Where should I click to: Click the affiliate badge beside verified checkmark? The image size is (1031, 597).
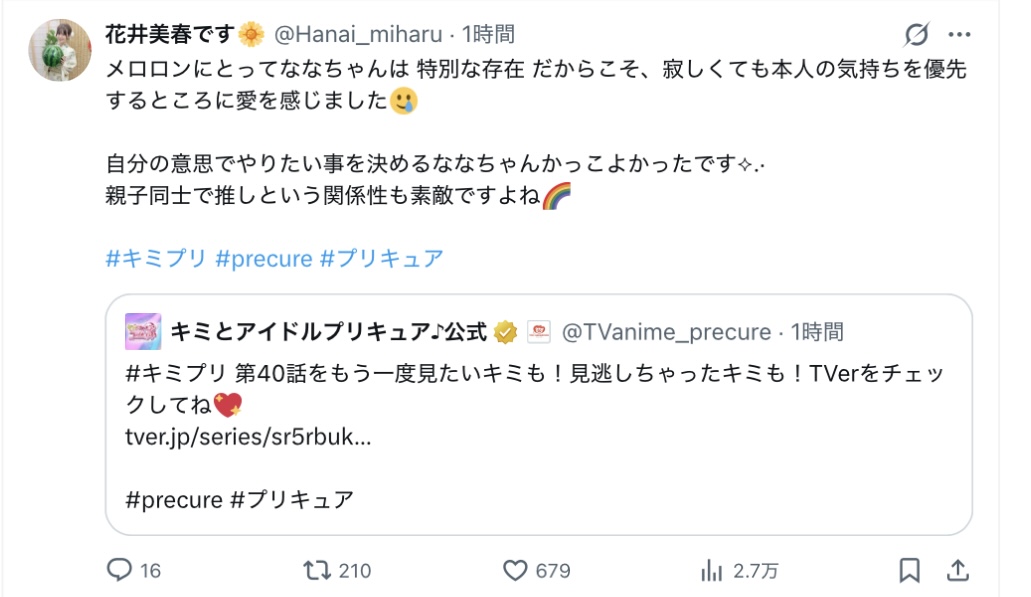(x=538, y=331)
